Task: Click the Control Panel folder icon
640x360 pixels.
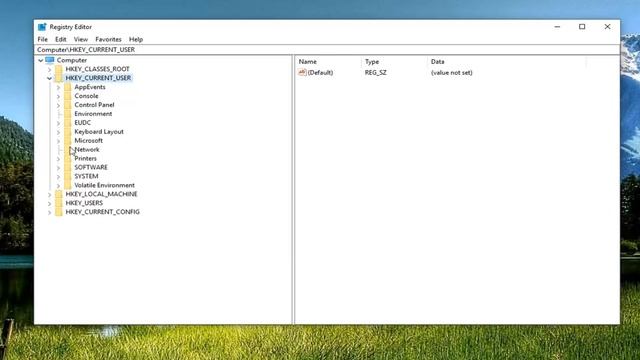Action: pos(68,105)
